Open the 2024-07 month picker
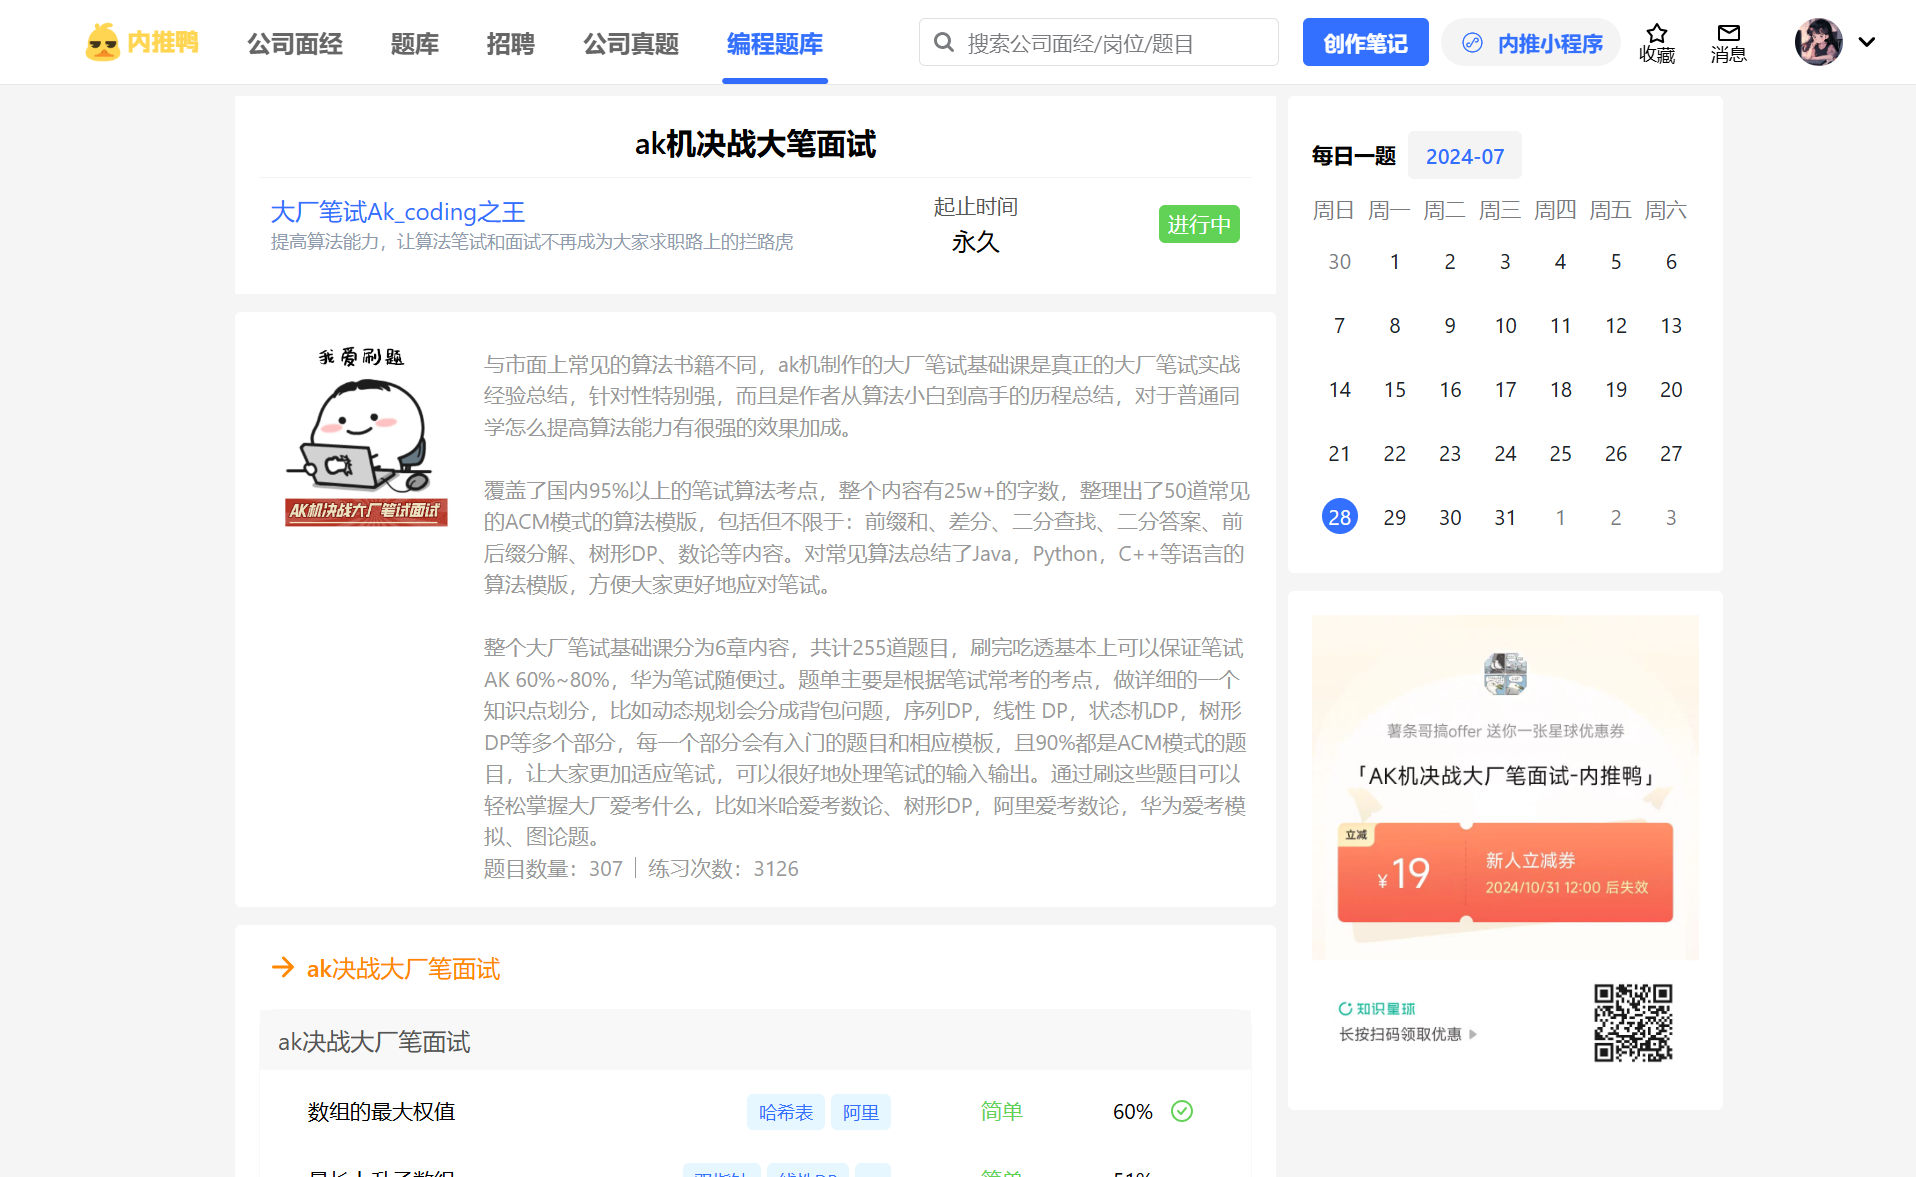1916x1177 pixels. click(1464, 156)
